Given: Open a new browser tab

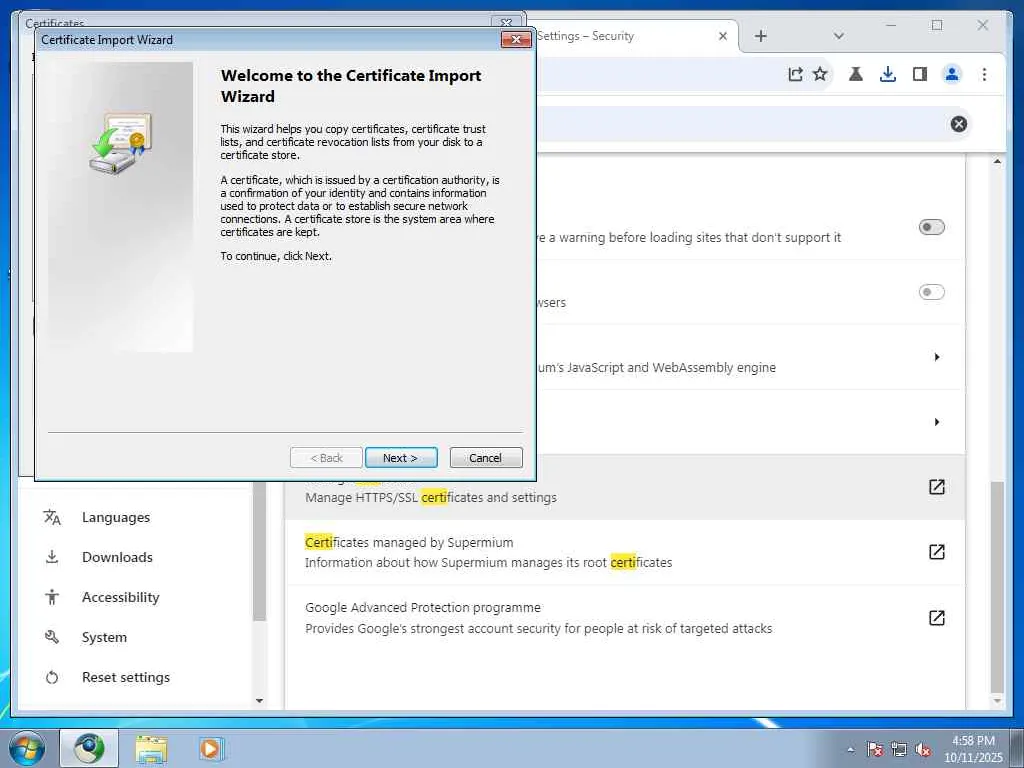Looking at the screenshot, I should click(x=760, y=36).
